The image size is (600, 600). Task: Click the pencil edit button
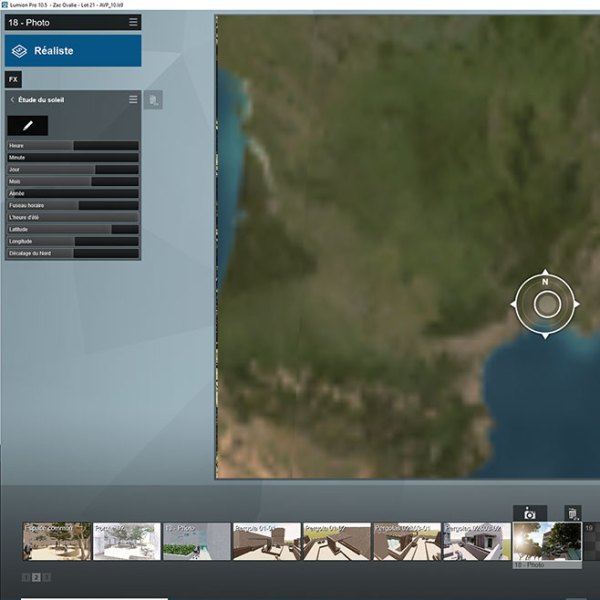28,126
